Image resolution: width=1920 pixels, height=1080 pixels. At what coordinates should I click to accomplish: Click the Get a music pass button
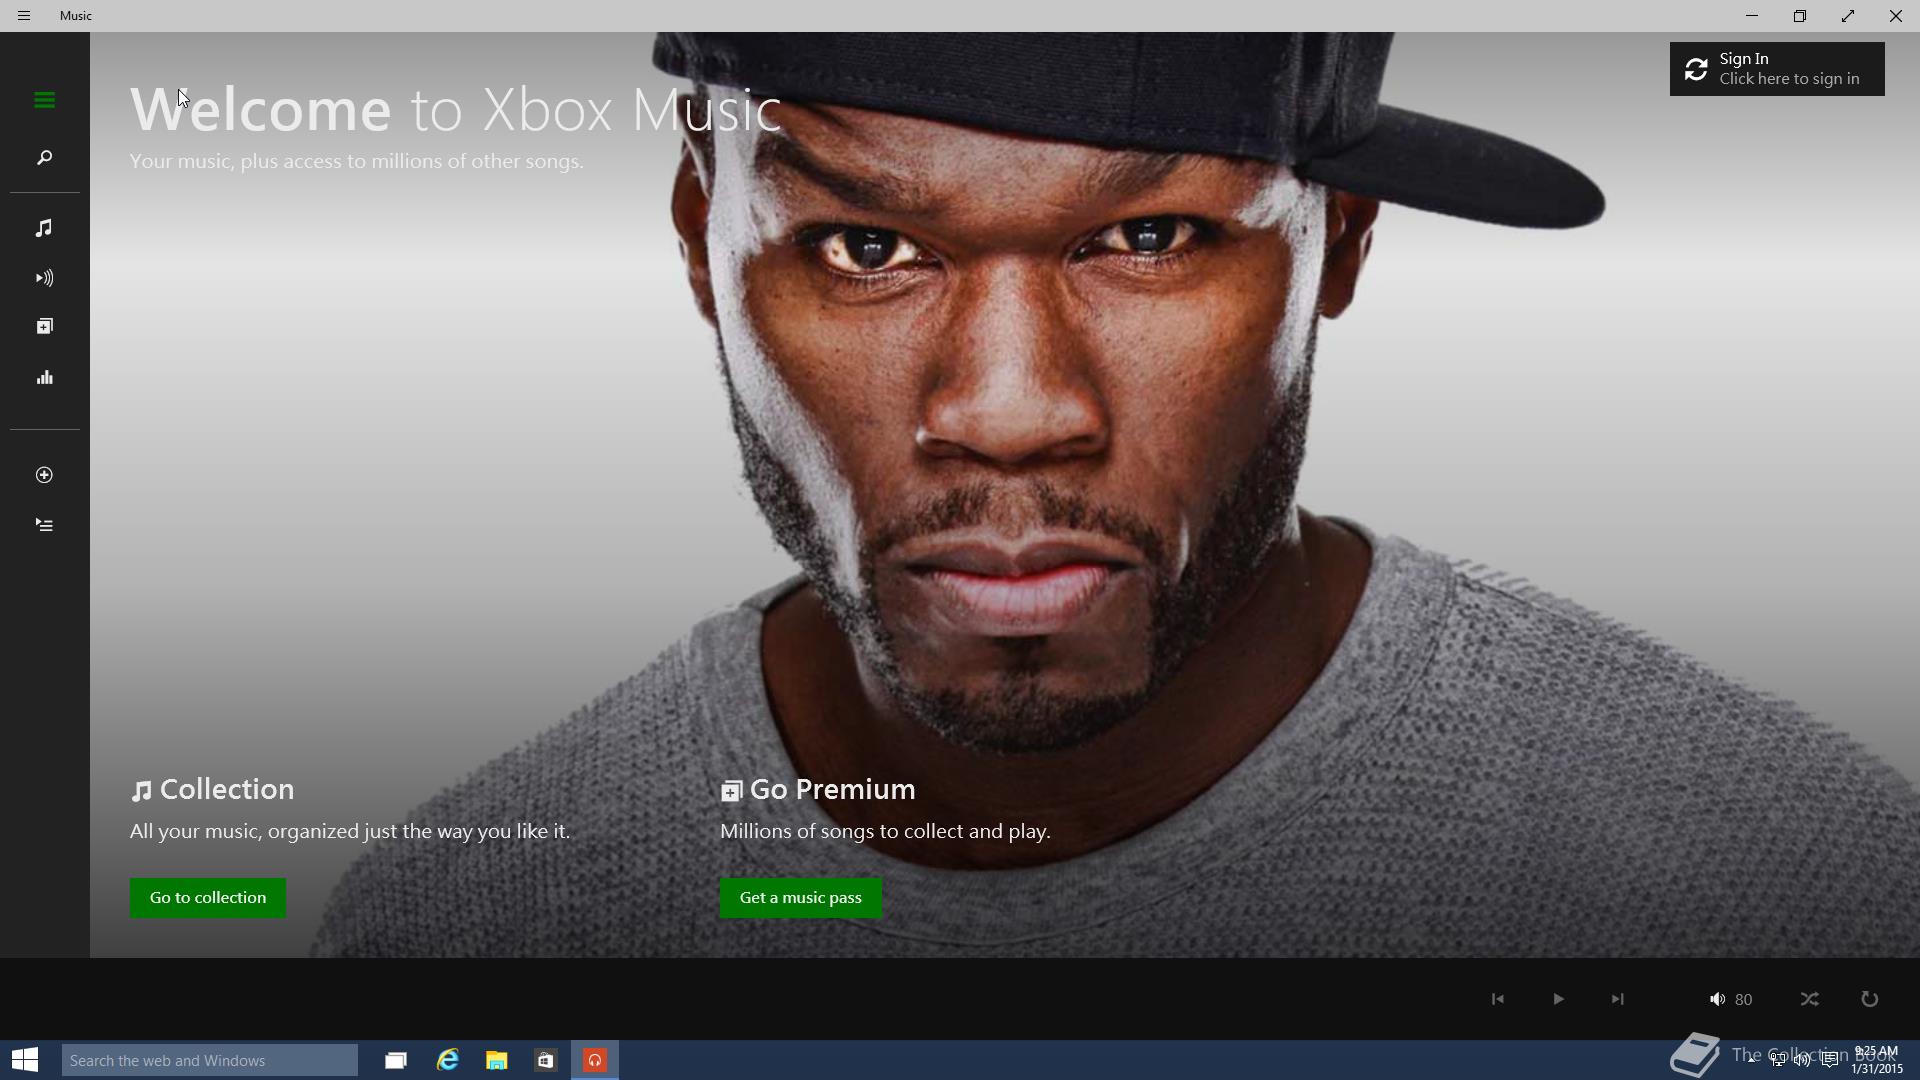[x=801, y=898]
